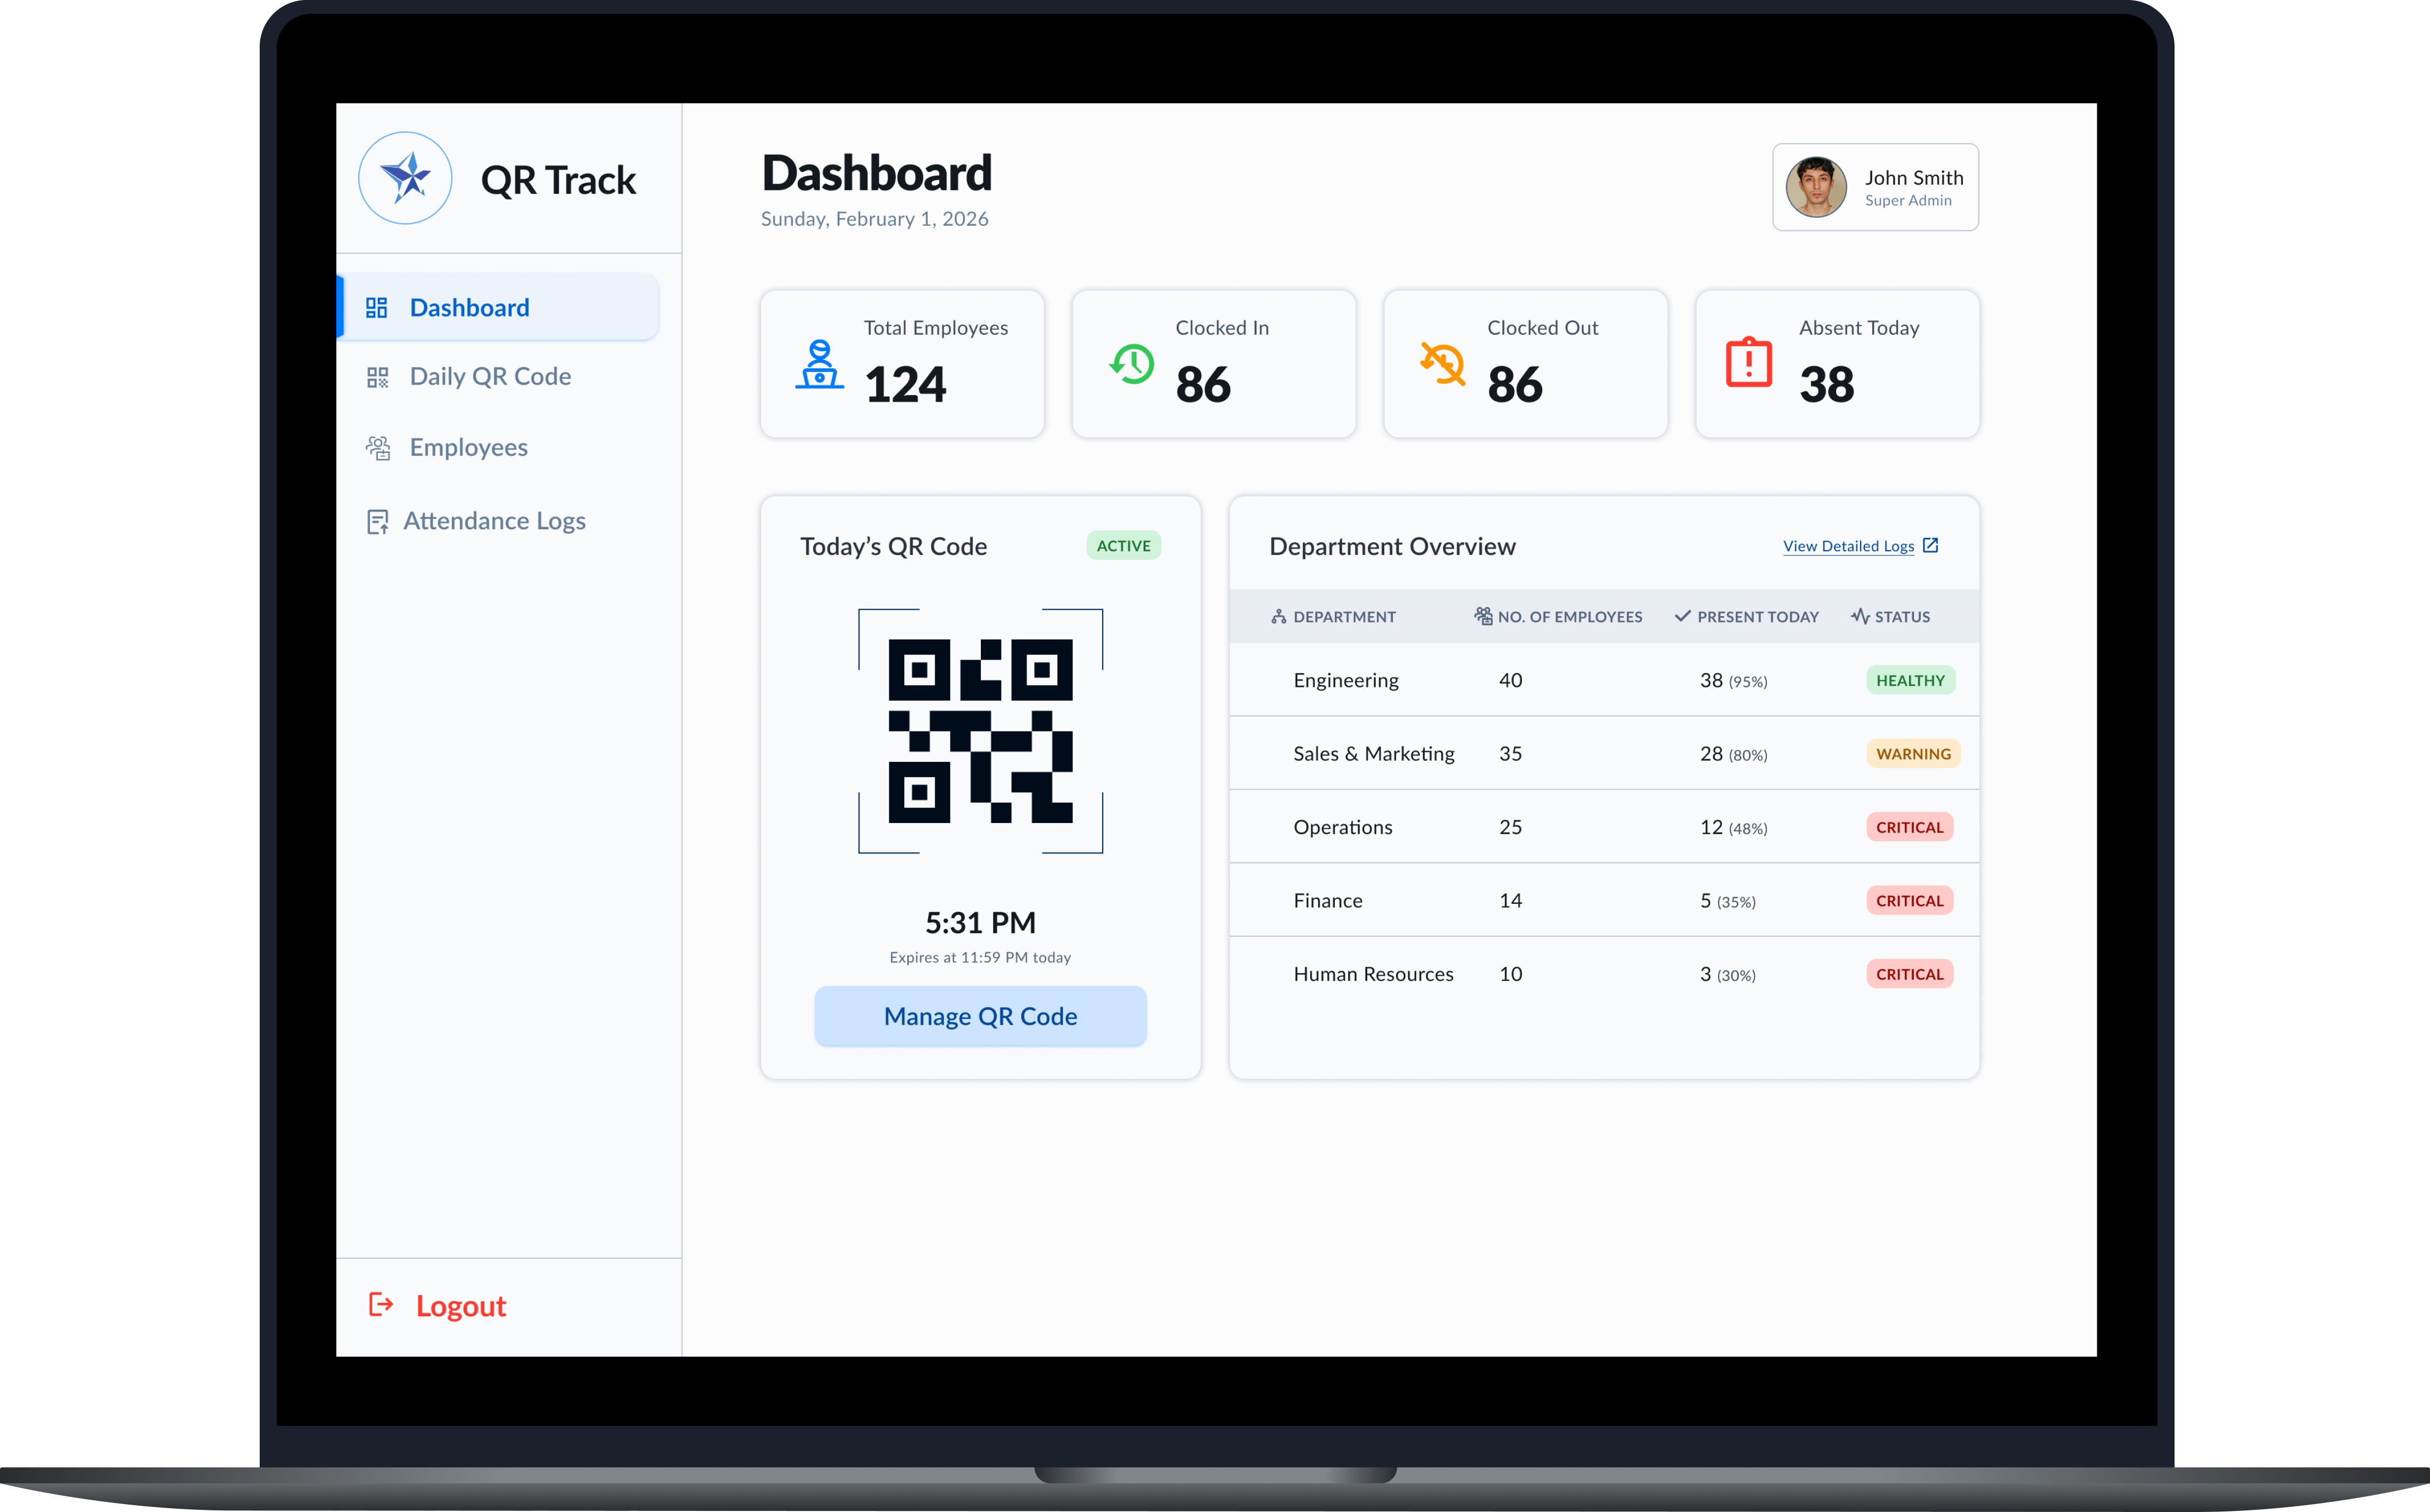Image resolution: width=2430 pixels, height=1512 pixels.
Task: Click the Total Employees person icon
Action: [819, 364]
